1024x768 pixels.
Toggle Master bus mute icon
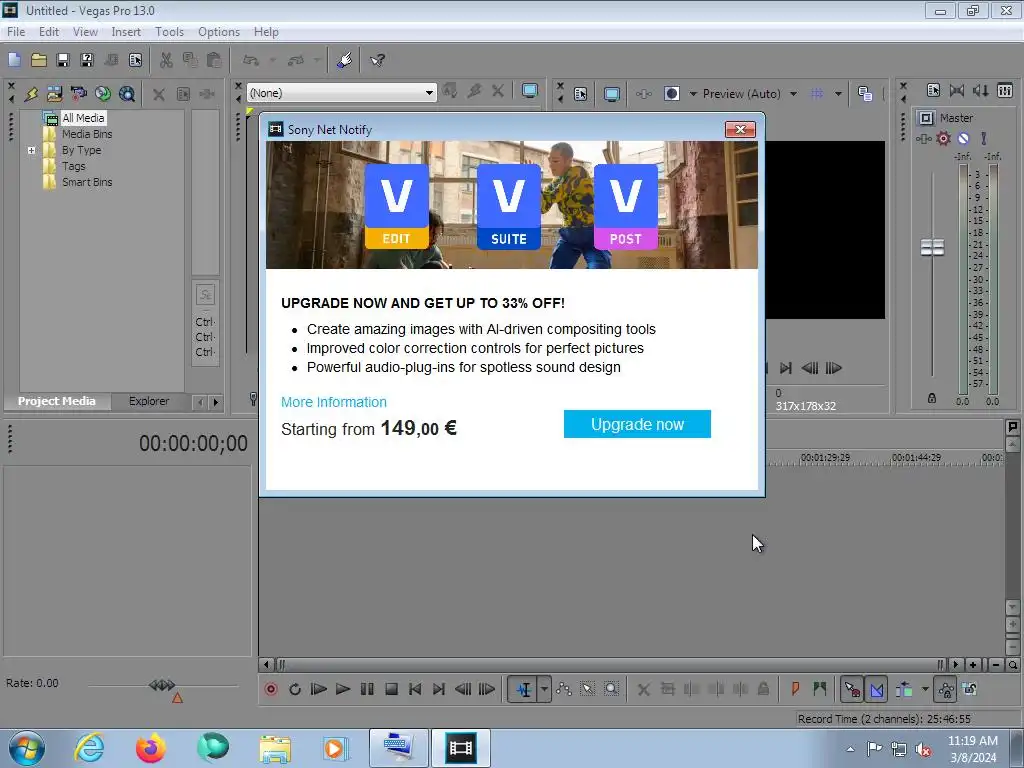(x=963, y=138)
